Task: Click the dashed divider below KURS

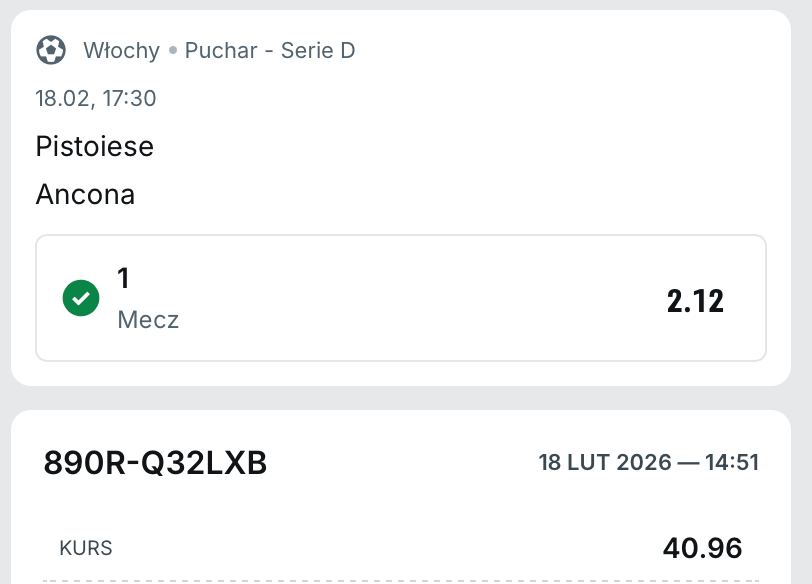Action: (x=400, y=580)
